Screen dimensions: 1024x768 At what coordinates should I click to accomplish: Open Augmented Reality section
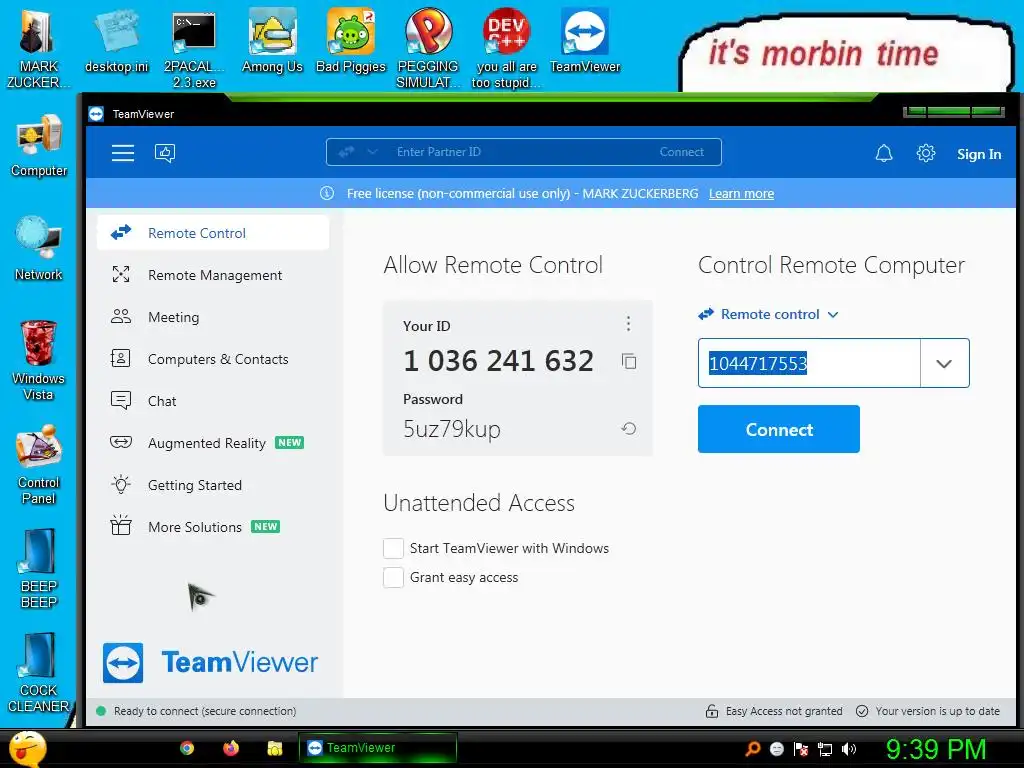pos(213,443)
